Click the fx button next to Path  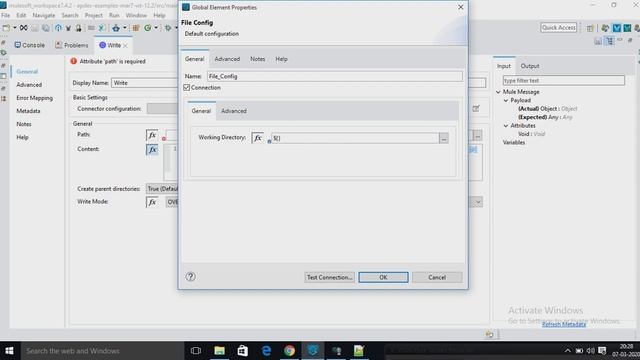click(152, 135)
